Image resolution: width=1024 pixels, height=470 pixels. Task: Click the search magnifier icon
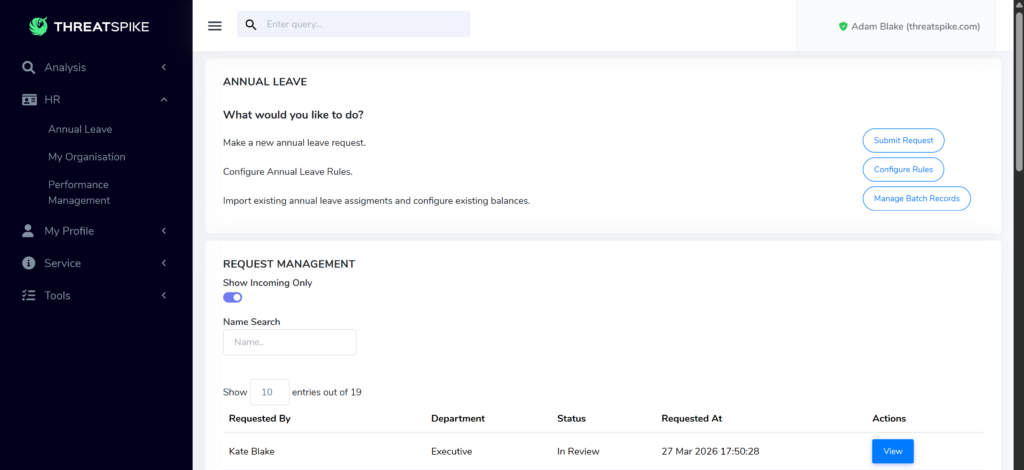pos(251,25)
